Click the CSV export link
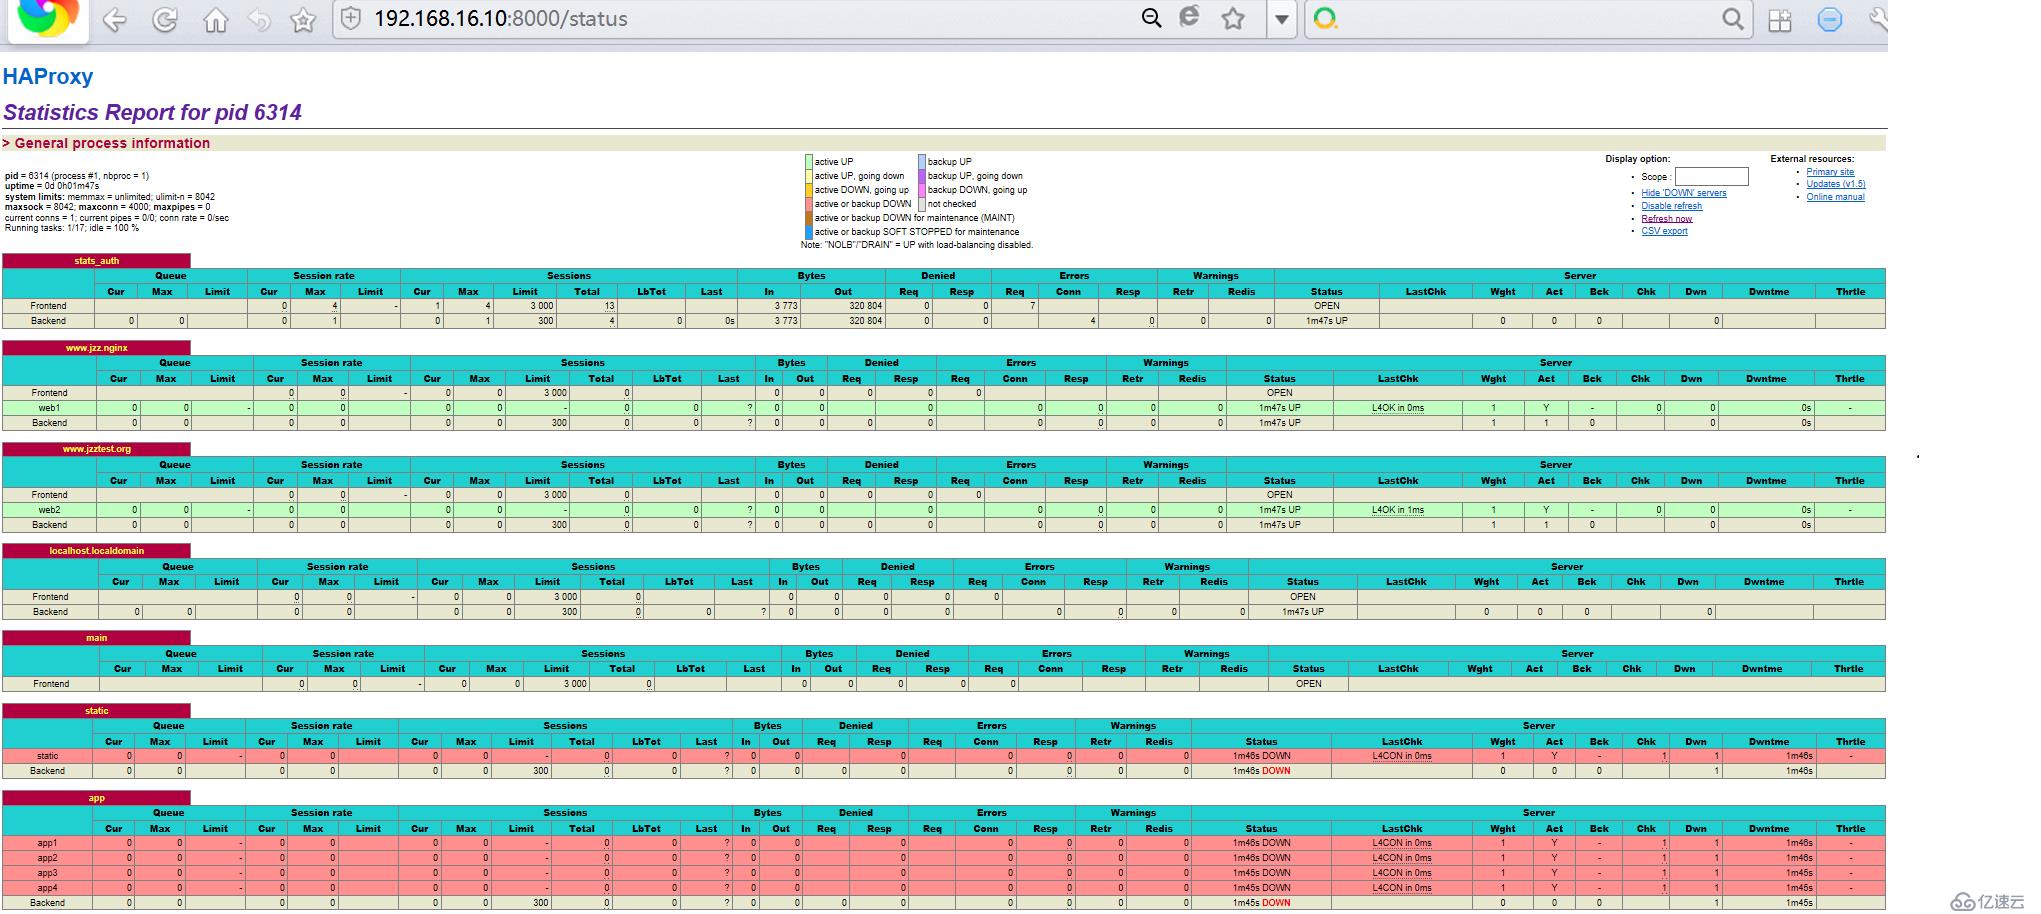 (x=1664, y=231)
